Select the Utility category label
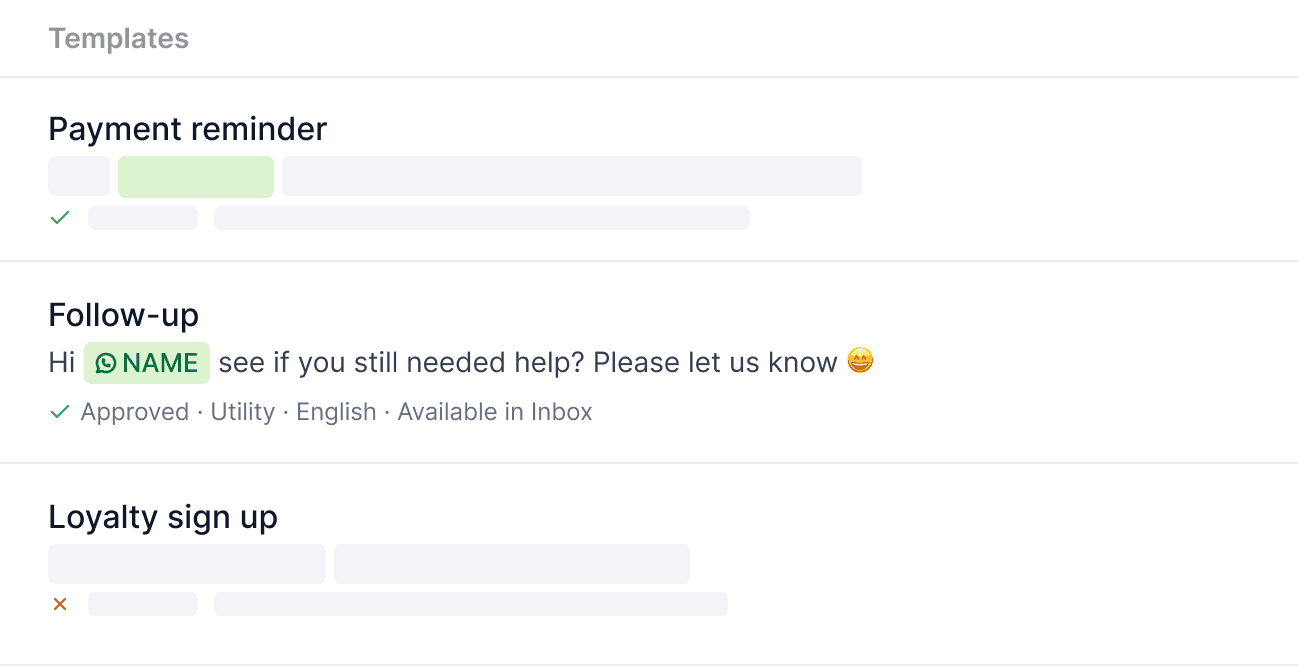Screen dimensions: 1298x666 coord(242,411)
